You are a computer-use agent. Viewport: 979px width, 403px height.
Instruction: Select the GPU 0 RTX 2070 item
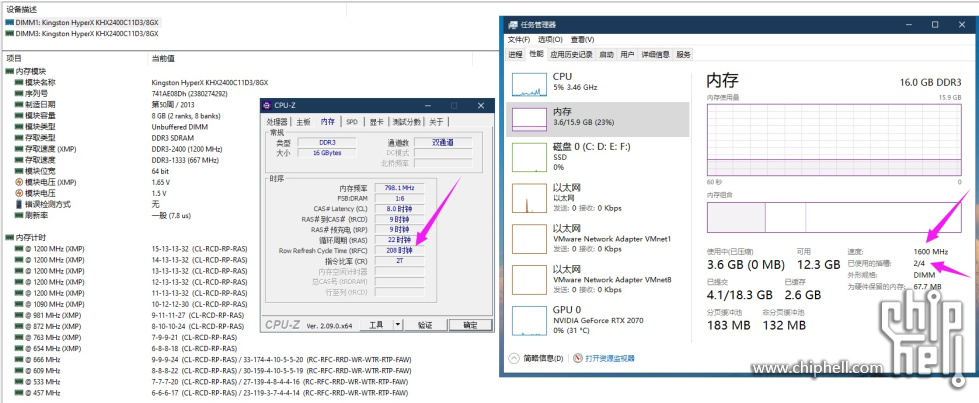point(598,319)
